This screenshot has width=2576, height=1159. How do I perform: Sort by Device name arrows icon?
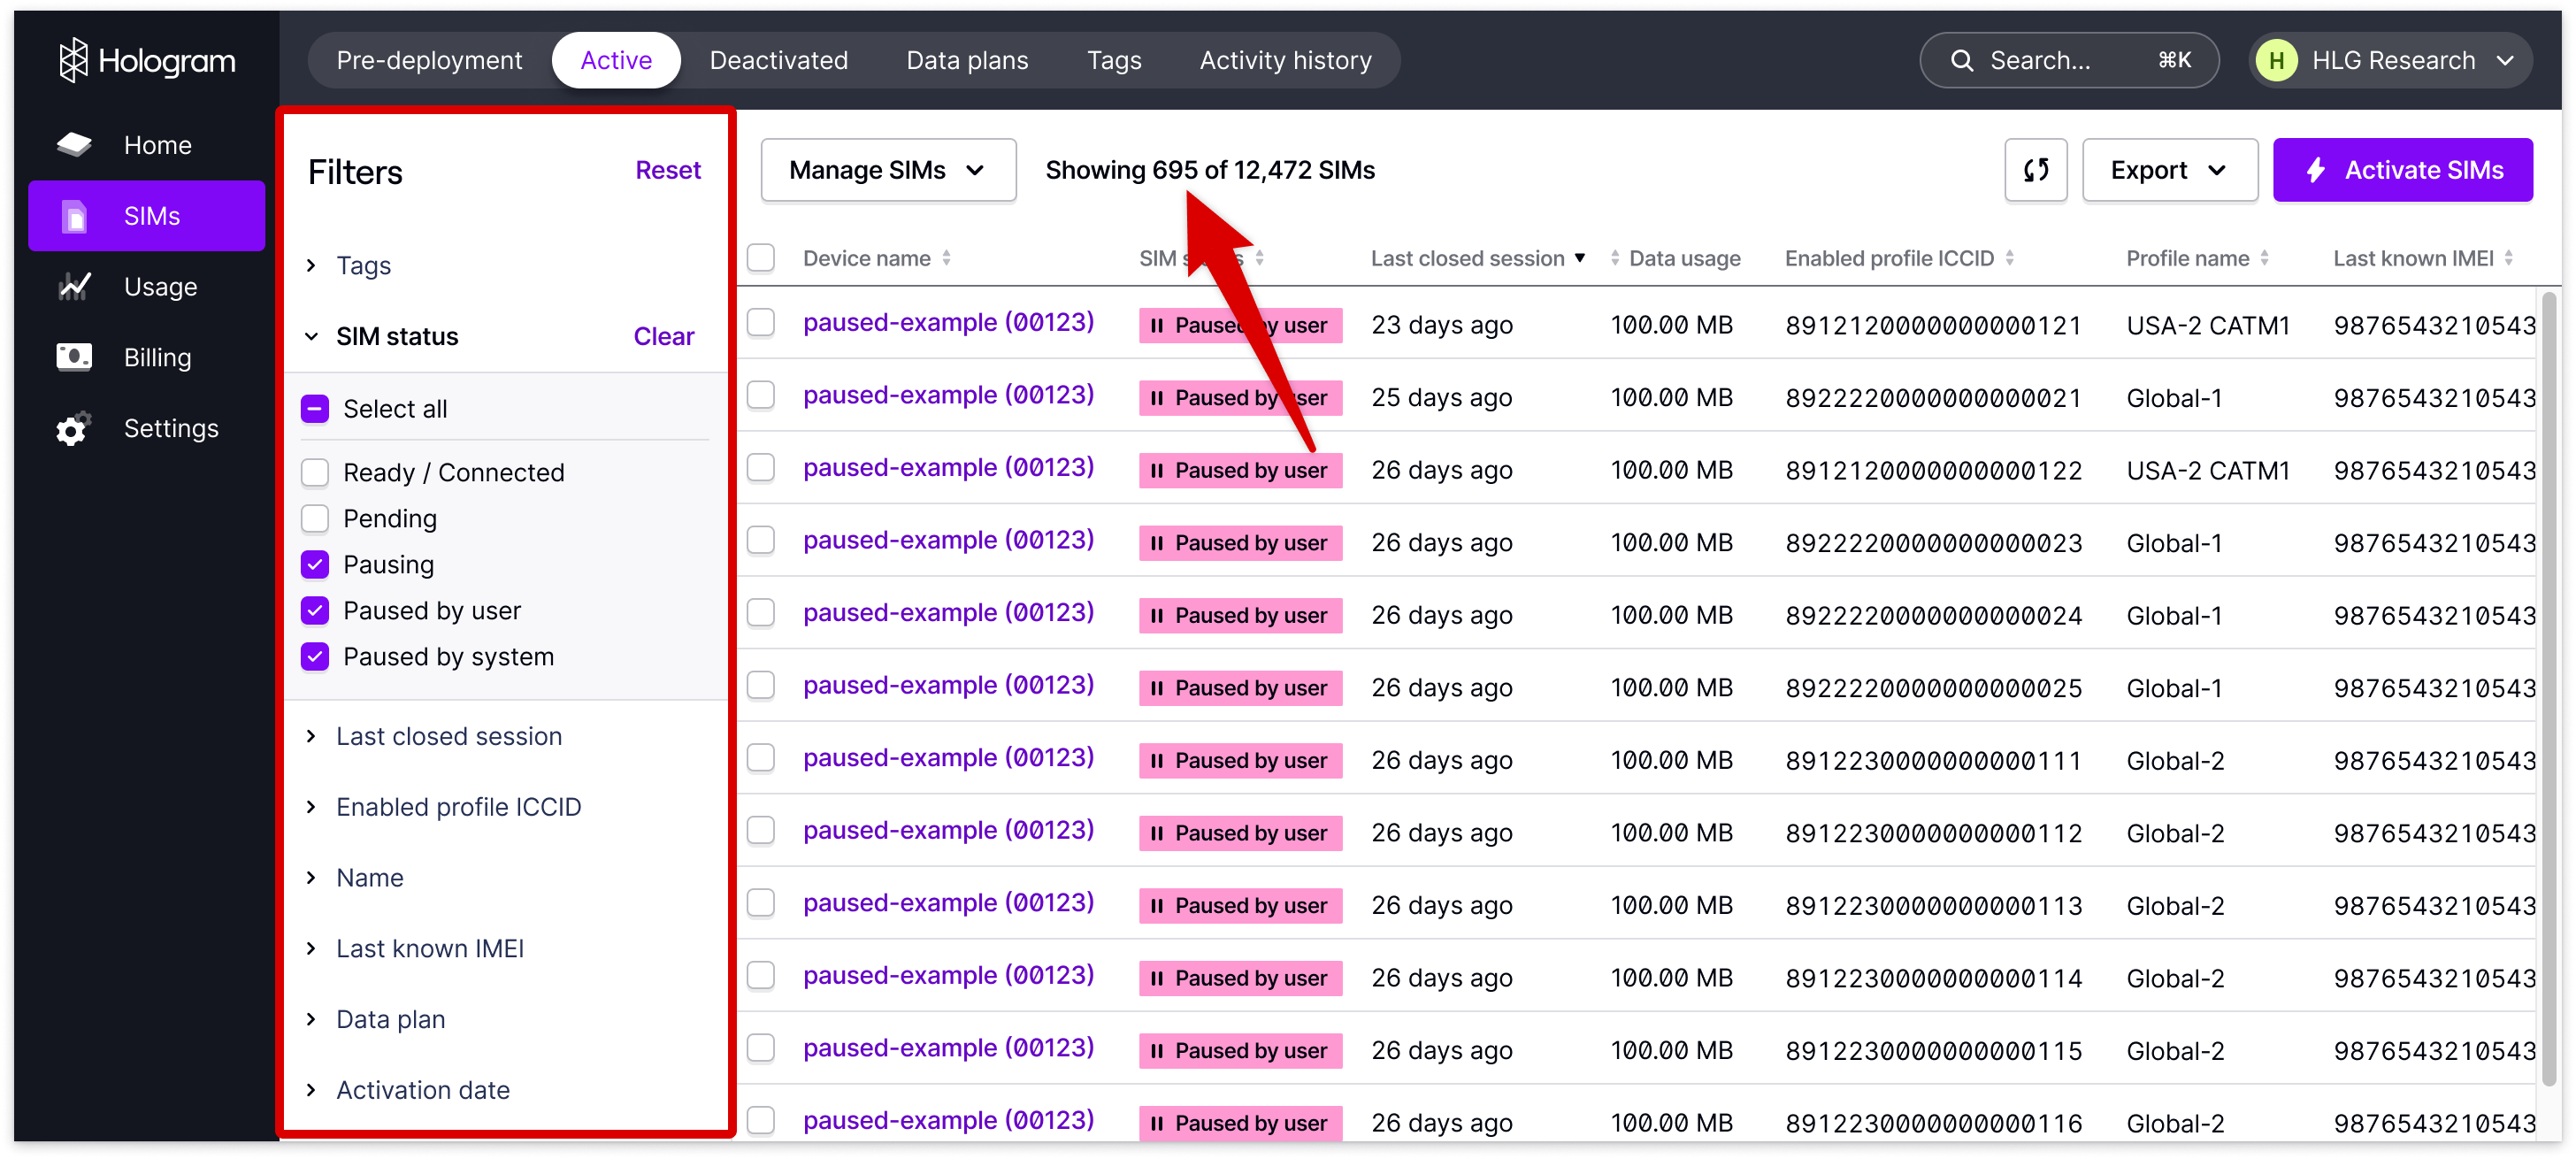(x=946, y=258)
